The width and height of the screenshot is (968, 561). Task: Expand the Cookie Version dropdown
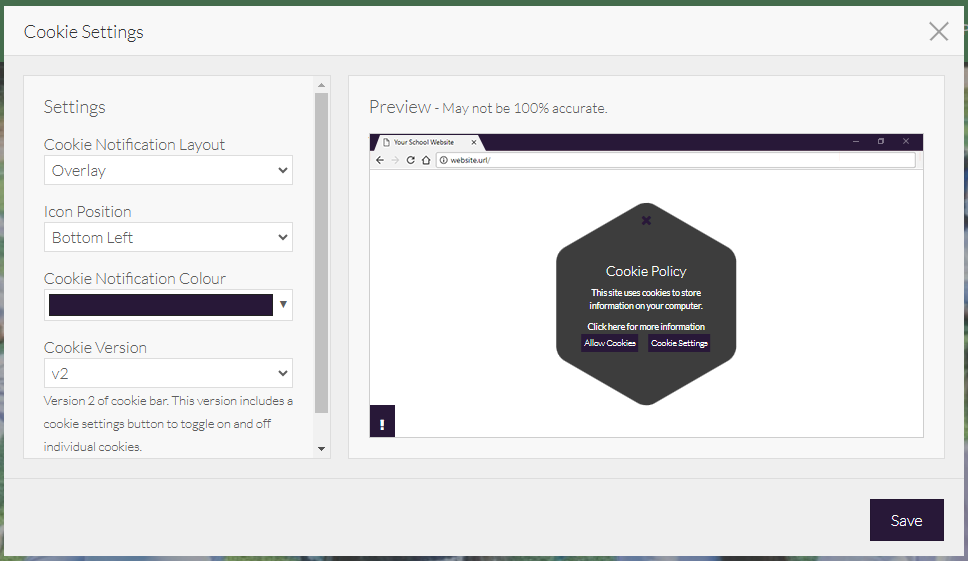tap(168, 374)
